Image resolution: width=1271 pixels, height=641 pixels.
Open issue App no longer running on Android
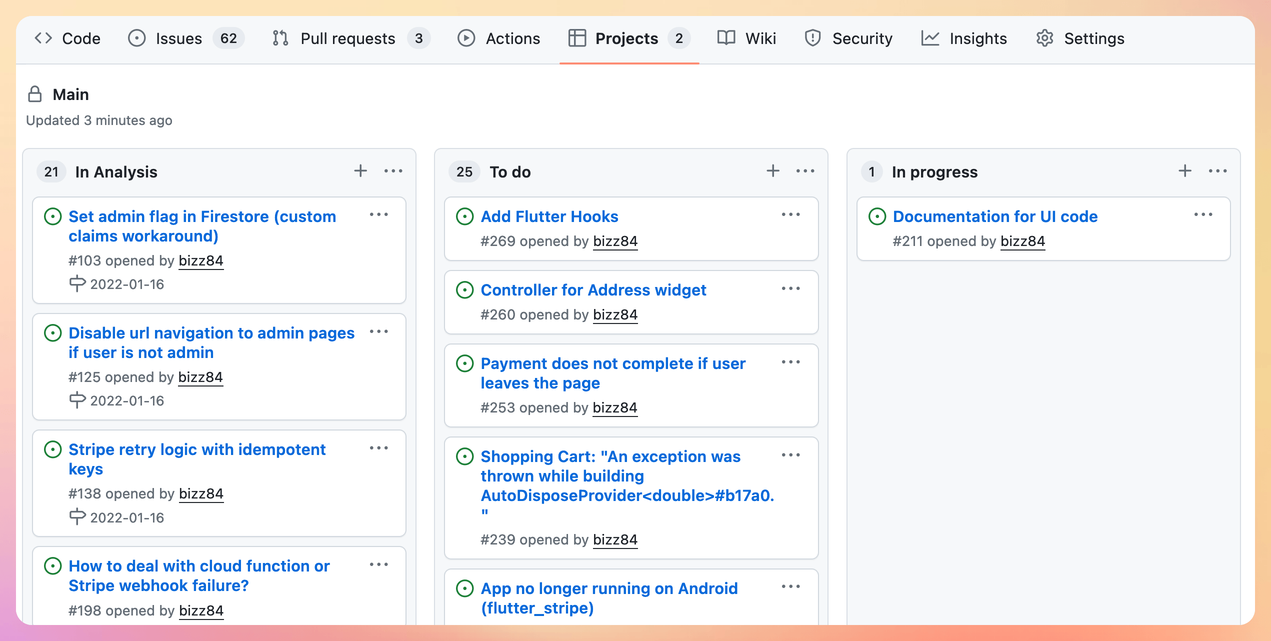609,598
